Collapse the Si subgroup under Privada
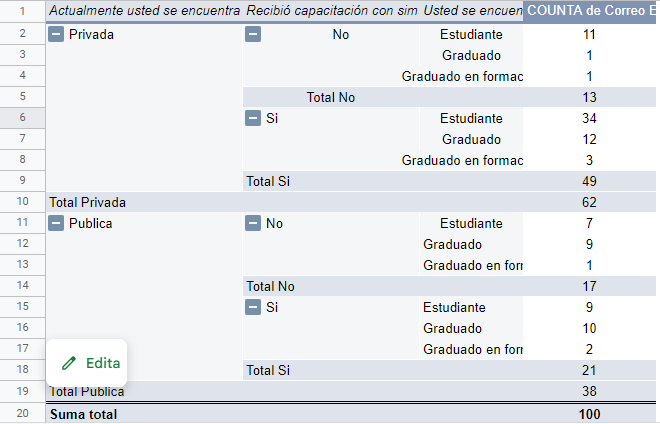The image size is (660, 424). [x=253, y=118]
